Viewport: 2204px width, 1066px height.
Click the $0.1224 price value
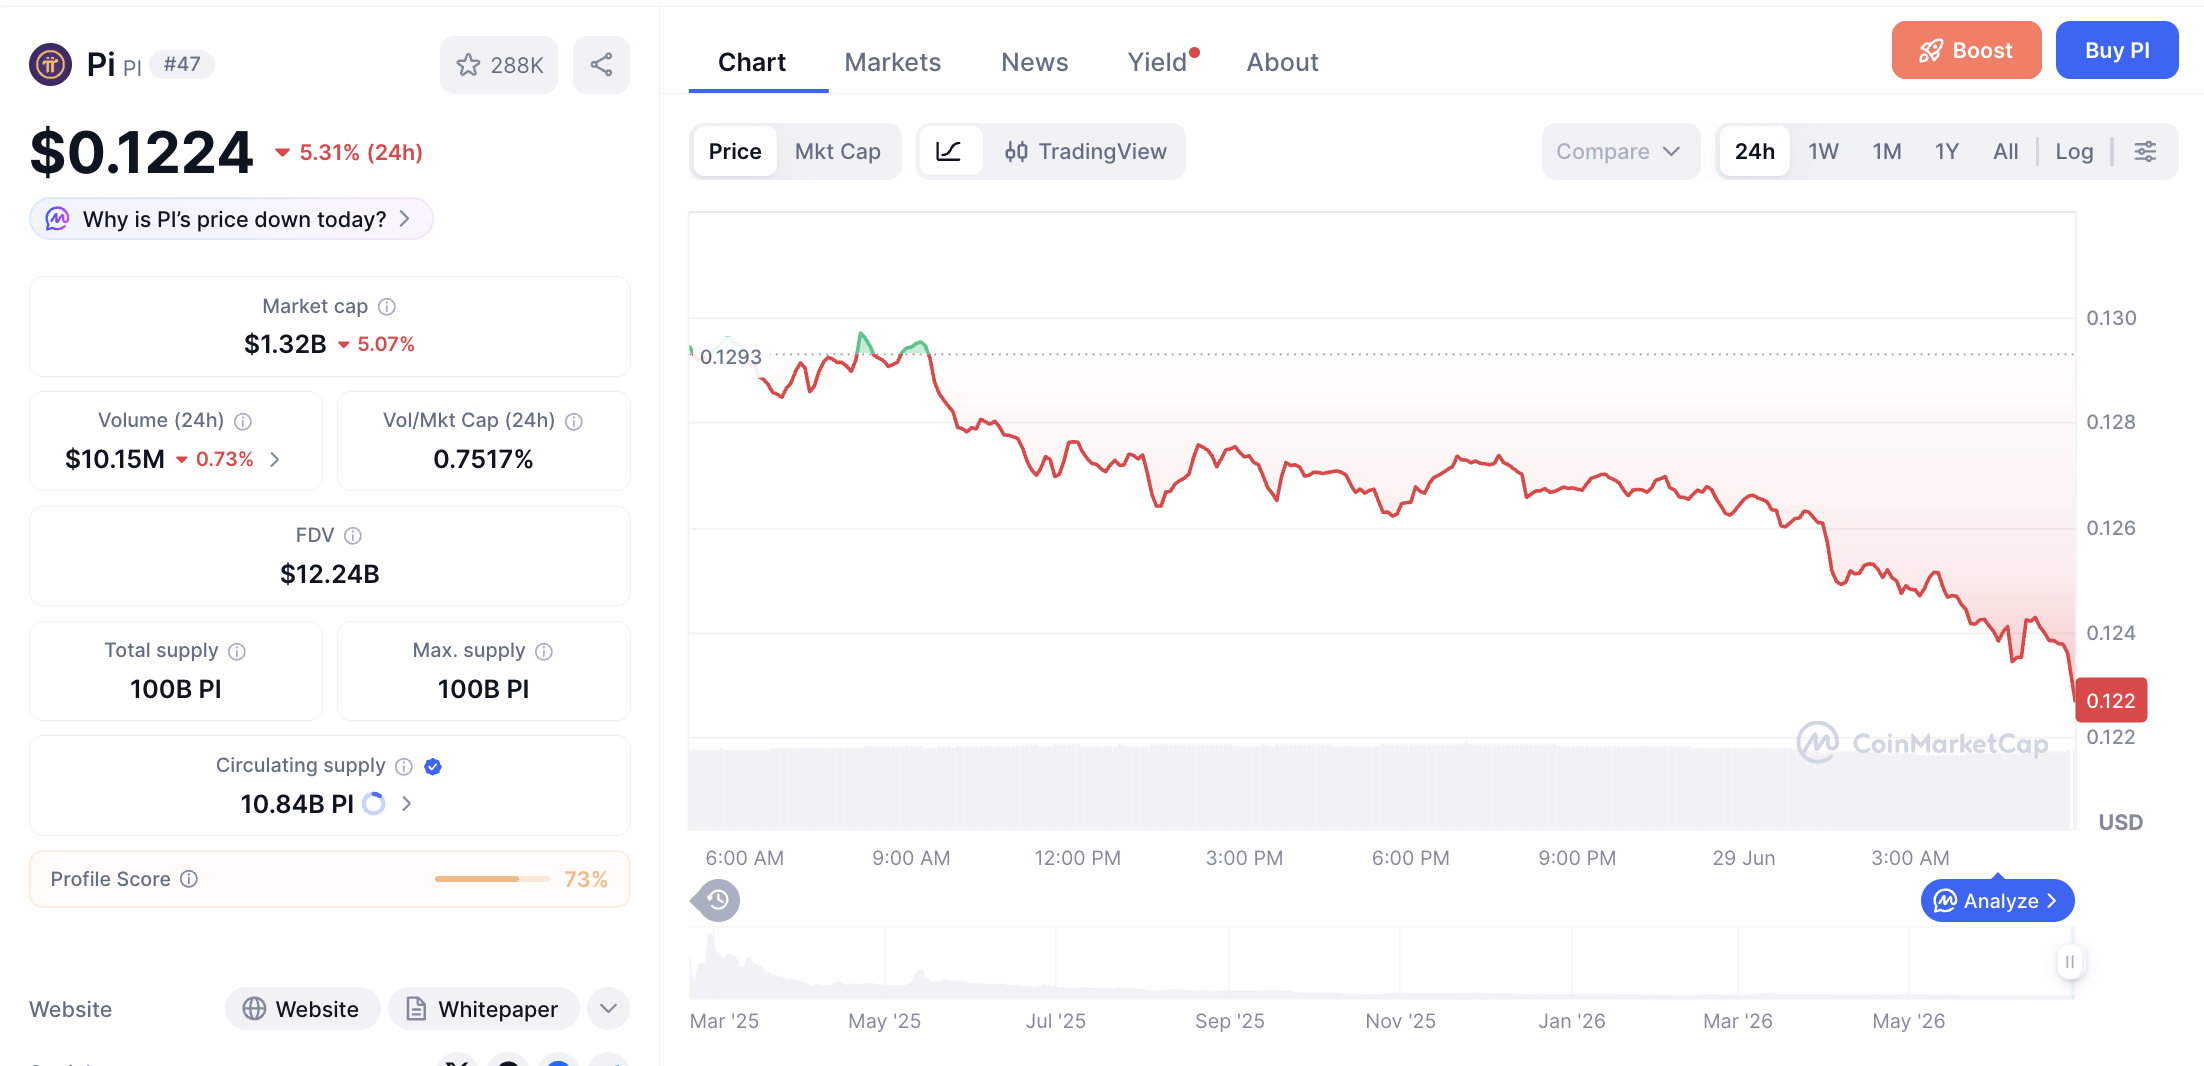141,152
